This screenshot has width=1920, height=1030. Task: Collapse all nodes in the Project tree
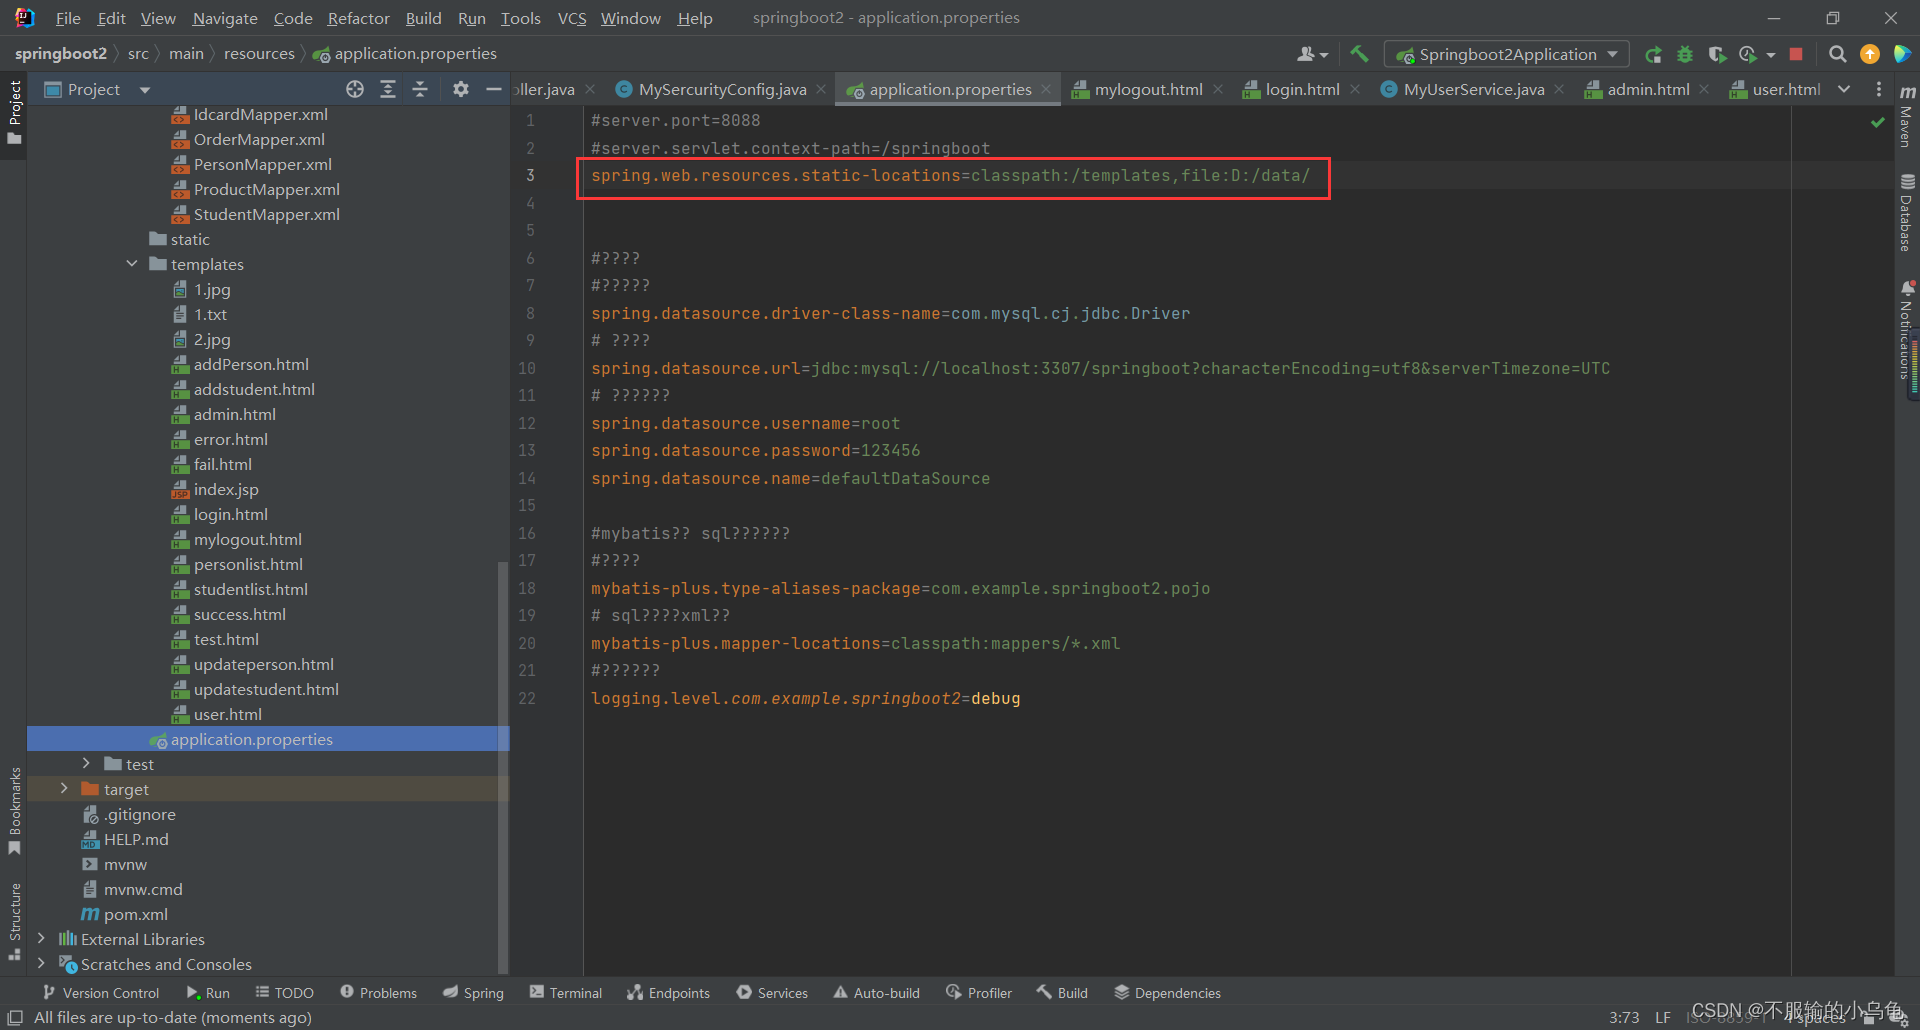420,89
